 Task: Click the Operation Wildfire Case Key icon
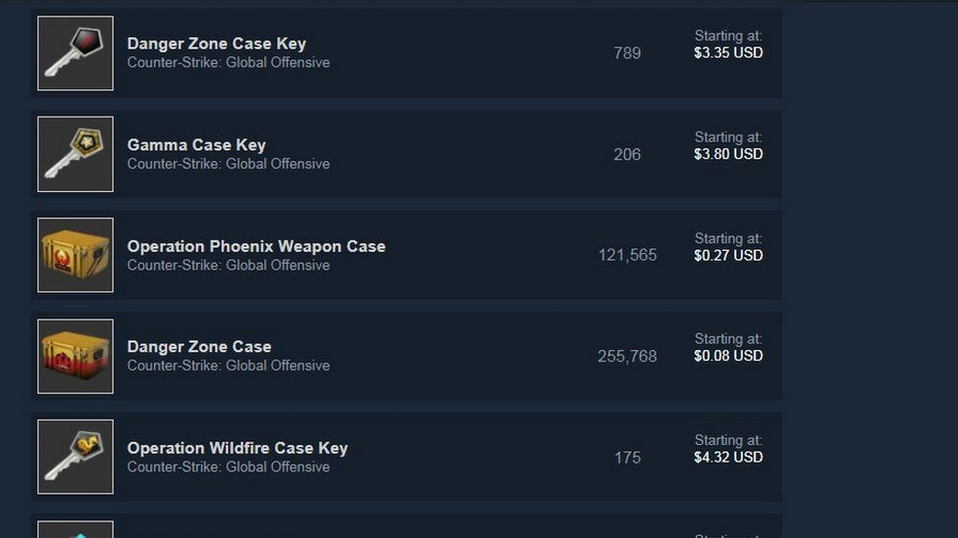point(75,457)
